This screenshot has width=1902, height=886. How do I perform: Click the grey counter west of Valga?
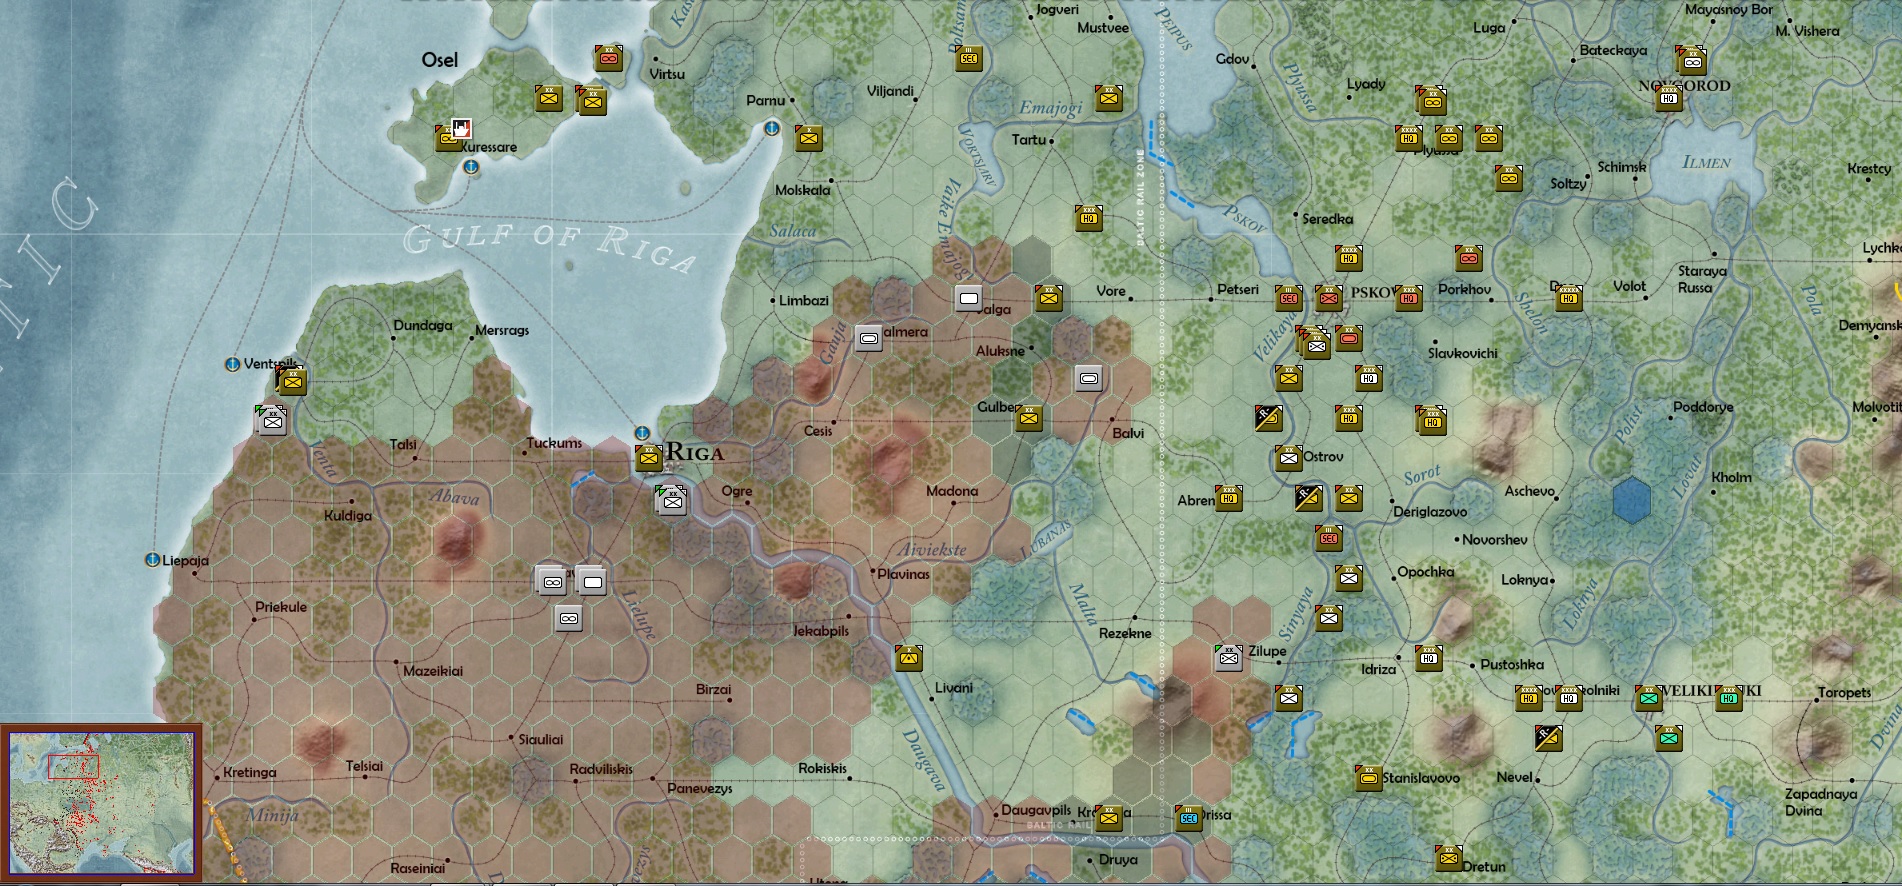click(x=968, y=298)
